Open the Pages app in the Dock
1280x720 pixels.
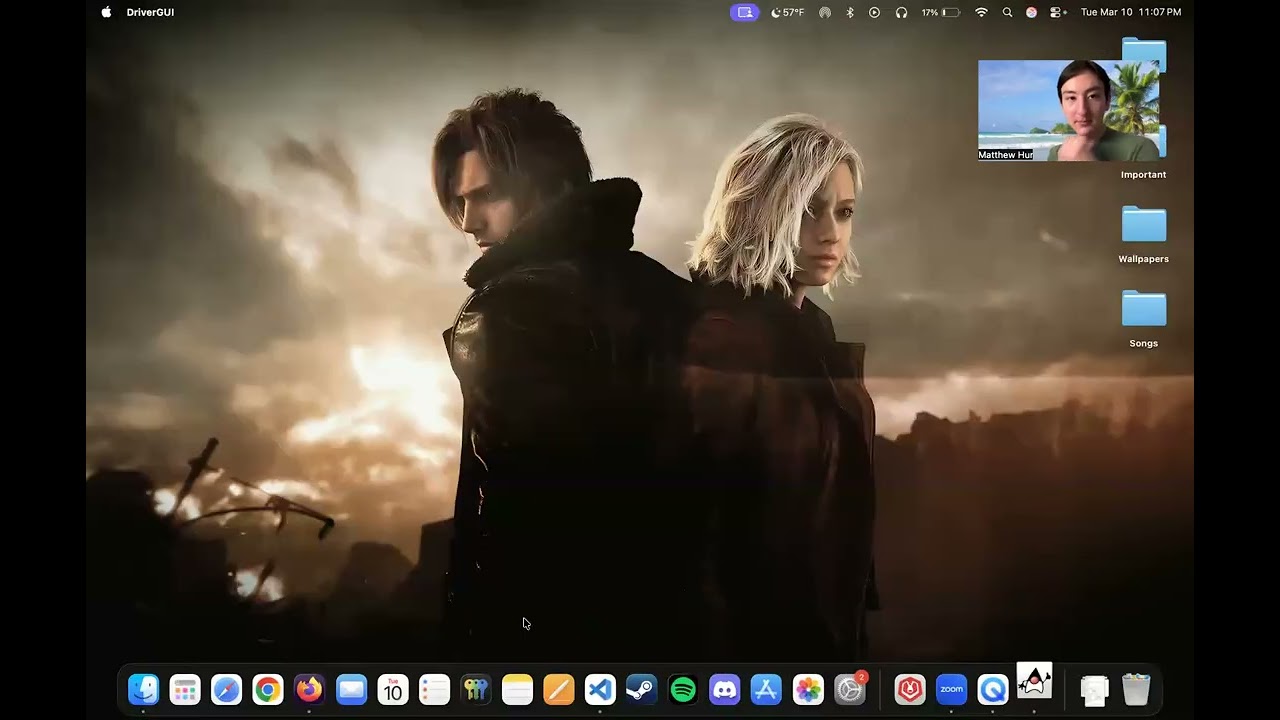(559, 689)
